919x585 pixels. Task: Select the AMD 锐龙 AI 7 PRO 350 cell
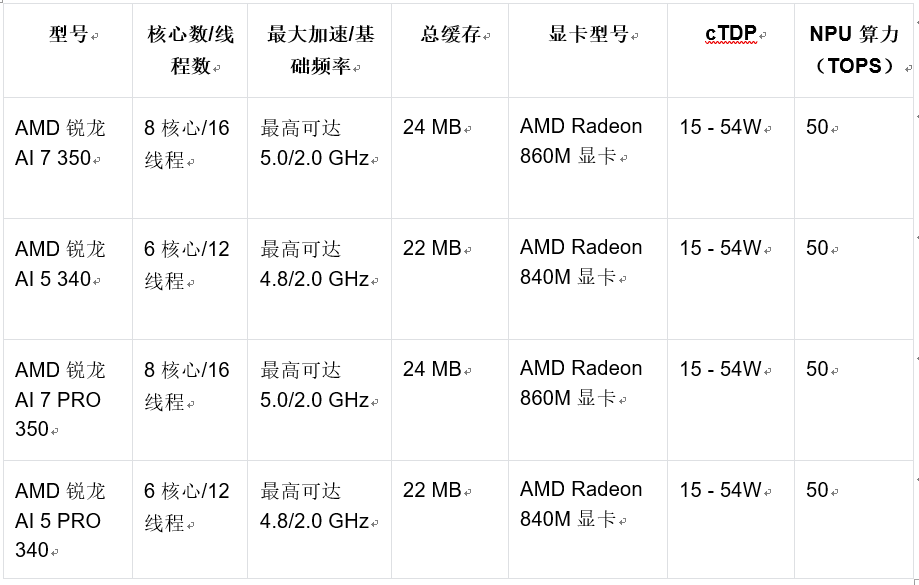pos(60,399)
